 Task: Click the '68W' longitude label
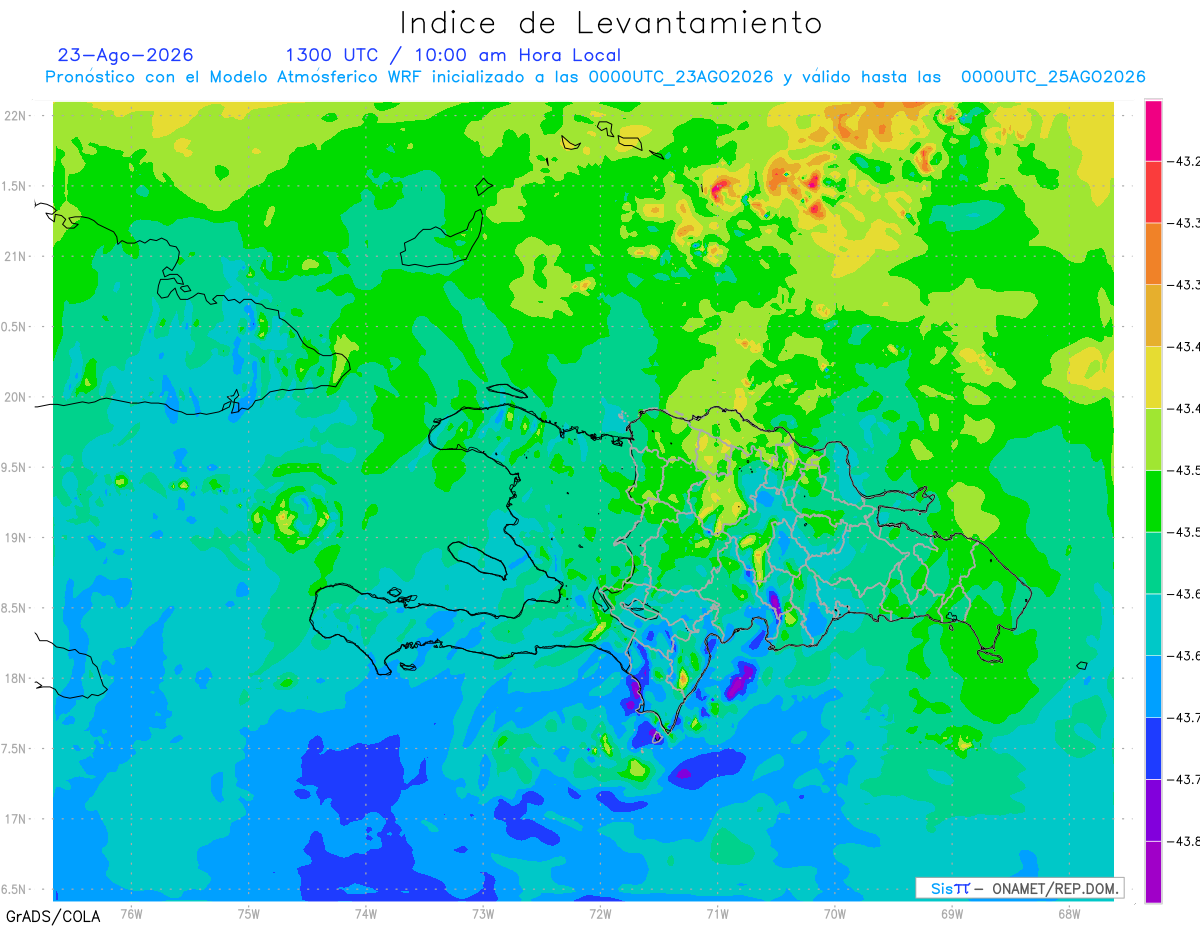[x=1068, y=913]
